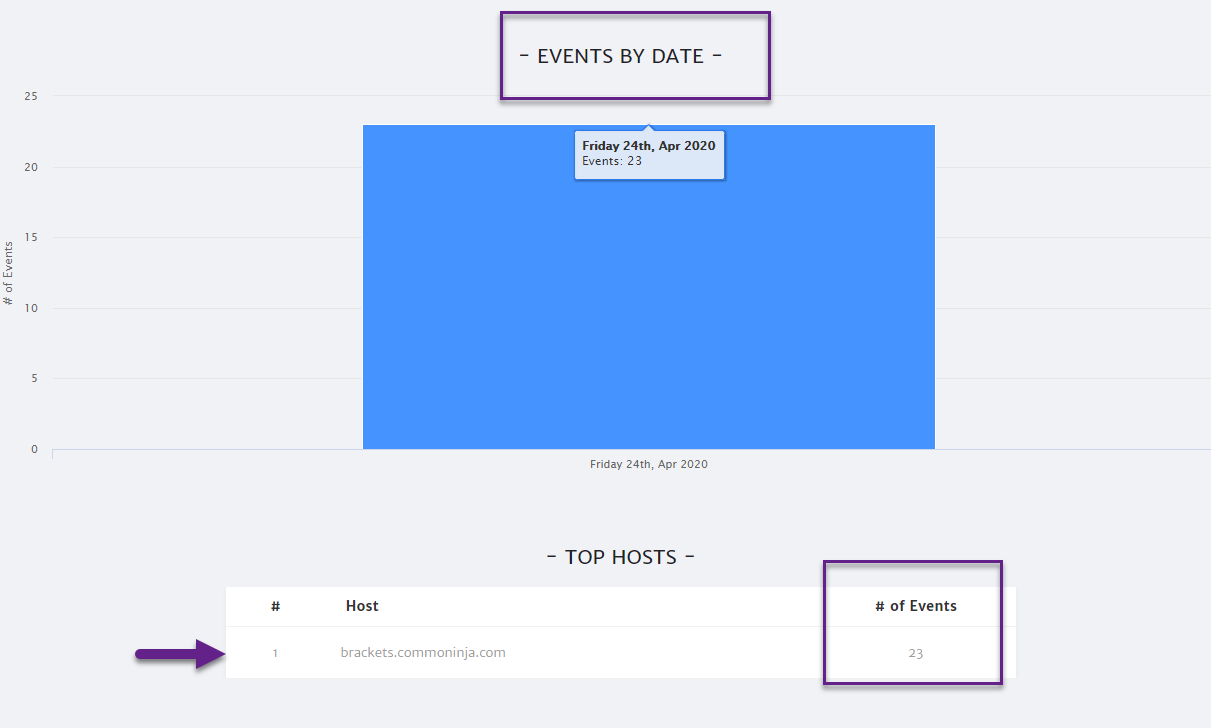This screenshot has height=728, width=1211.
Task: Click the x-axis label 'Friday 24th, Apr 2020'
Action: 649,464
